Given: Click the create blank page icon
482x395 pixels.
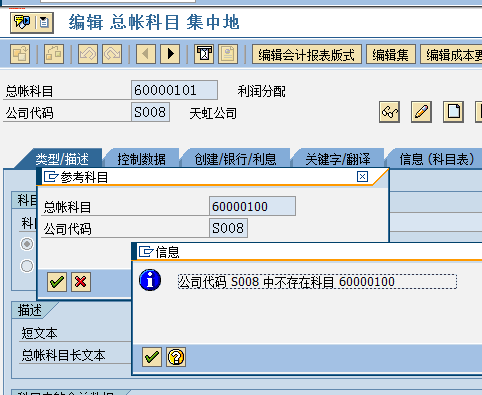Looking at the screenshot, I should pos(453,112).
